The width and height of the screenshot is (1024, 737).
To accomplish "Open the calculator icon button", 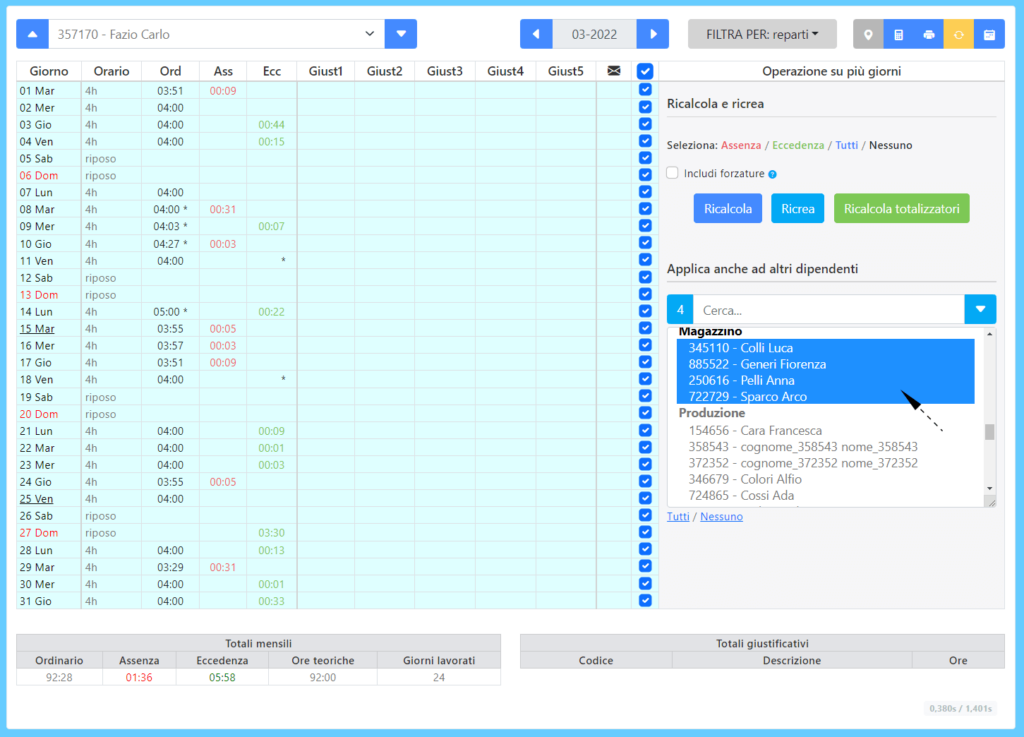I will [899, 35].
